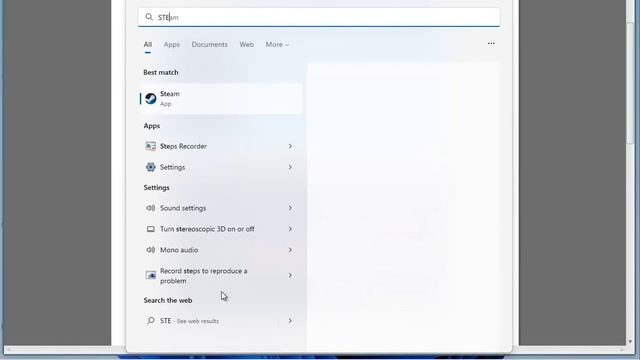The height and width of the screenshot is (360, 640).
Task: Click the Record steps icon
Action: coord(151,276)
